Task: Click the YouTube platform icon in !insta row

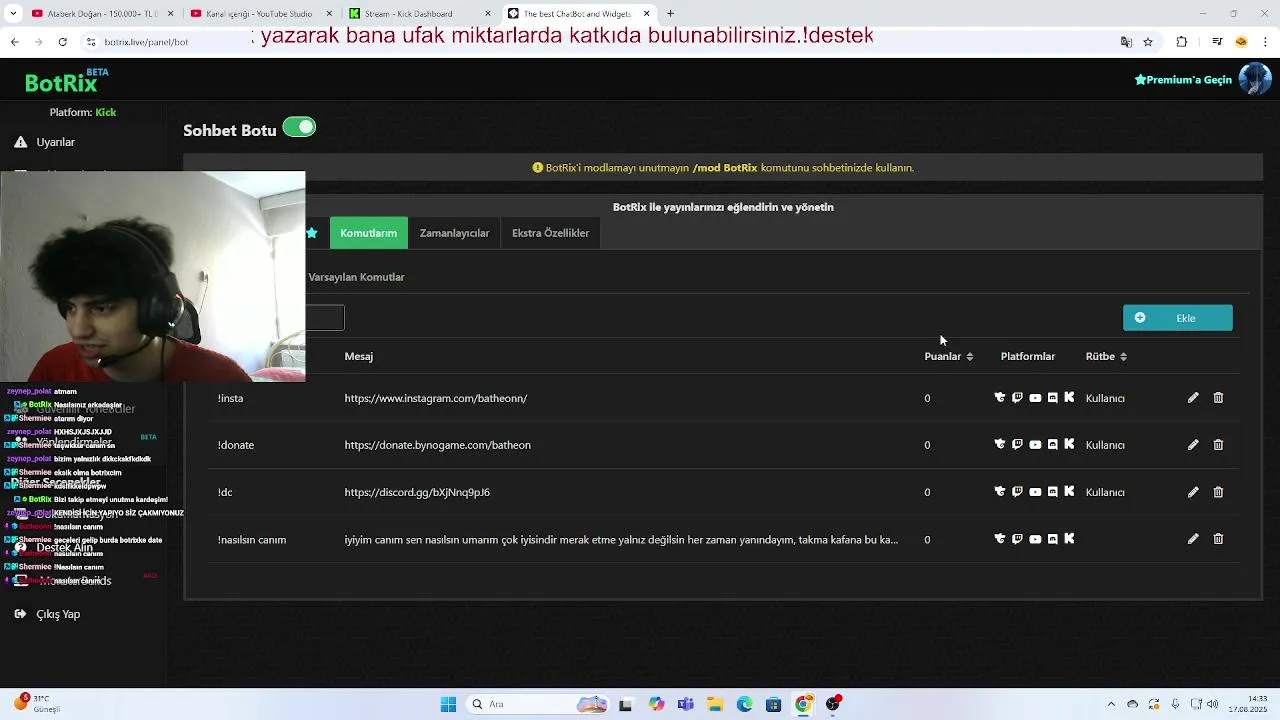Action: [x=1035, y=398]
